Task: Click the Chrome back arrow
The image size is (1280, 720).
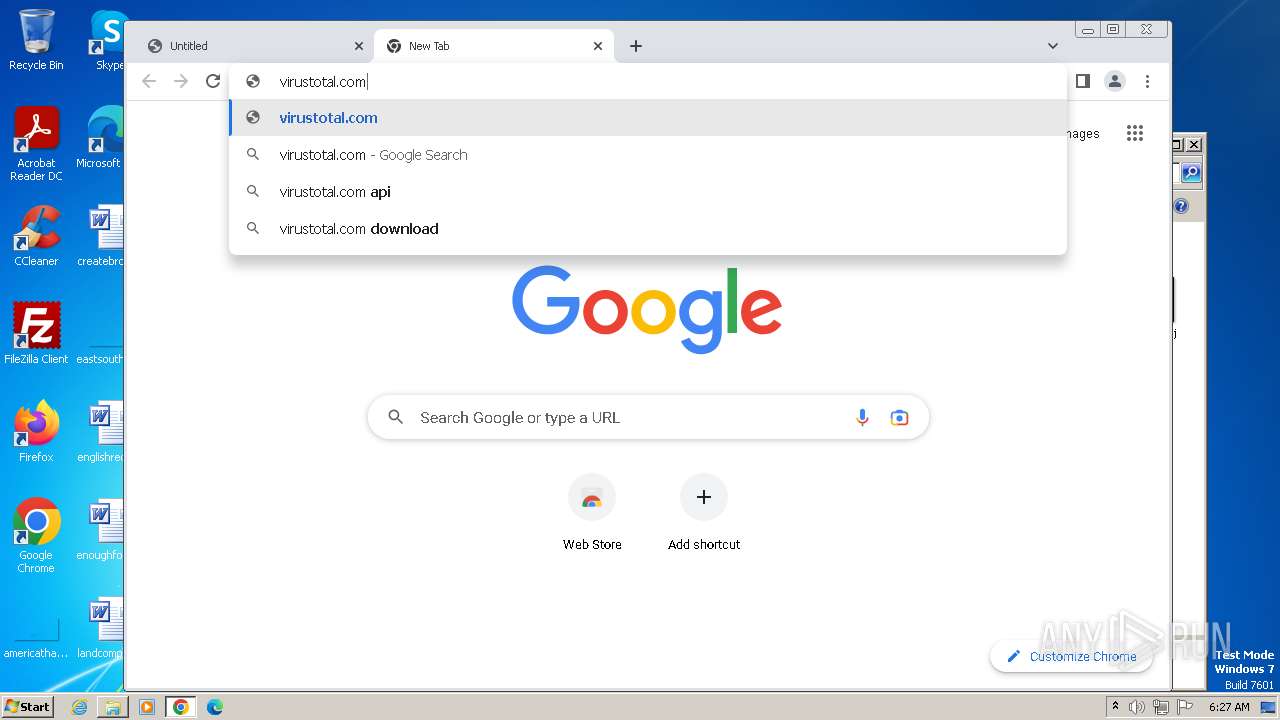Action: [x=149, y=81]
